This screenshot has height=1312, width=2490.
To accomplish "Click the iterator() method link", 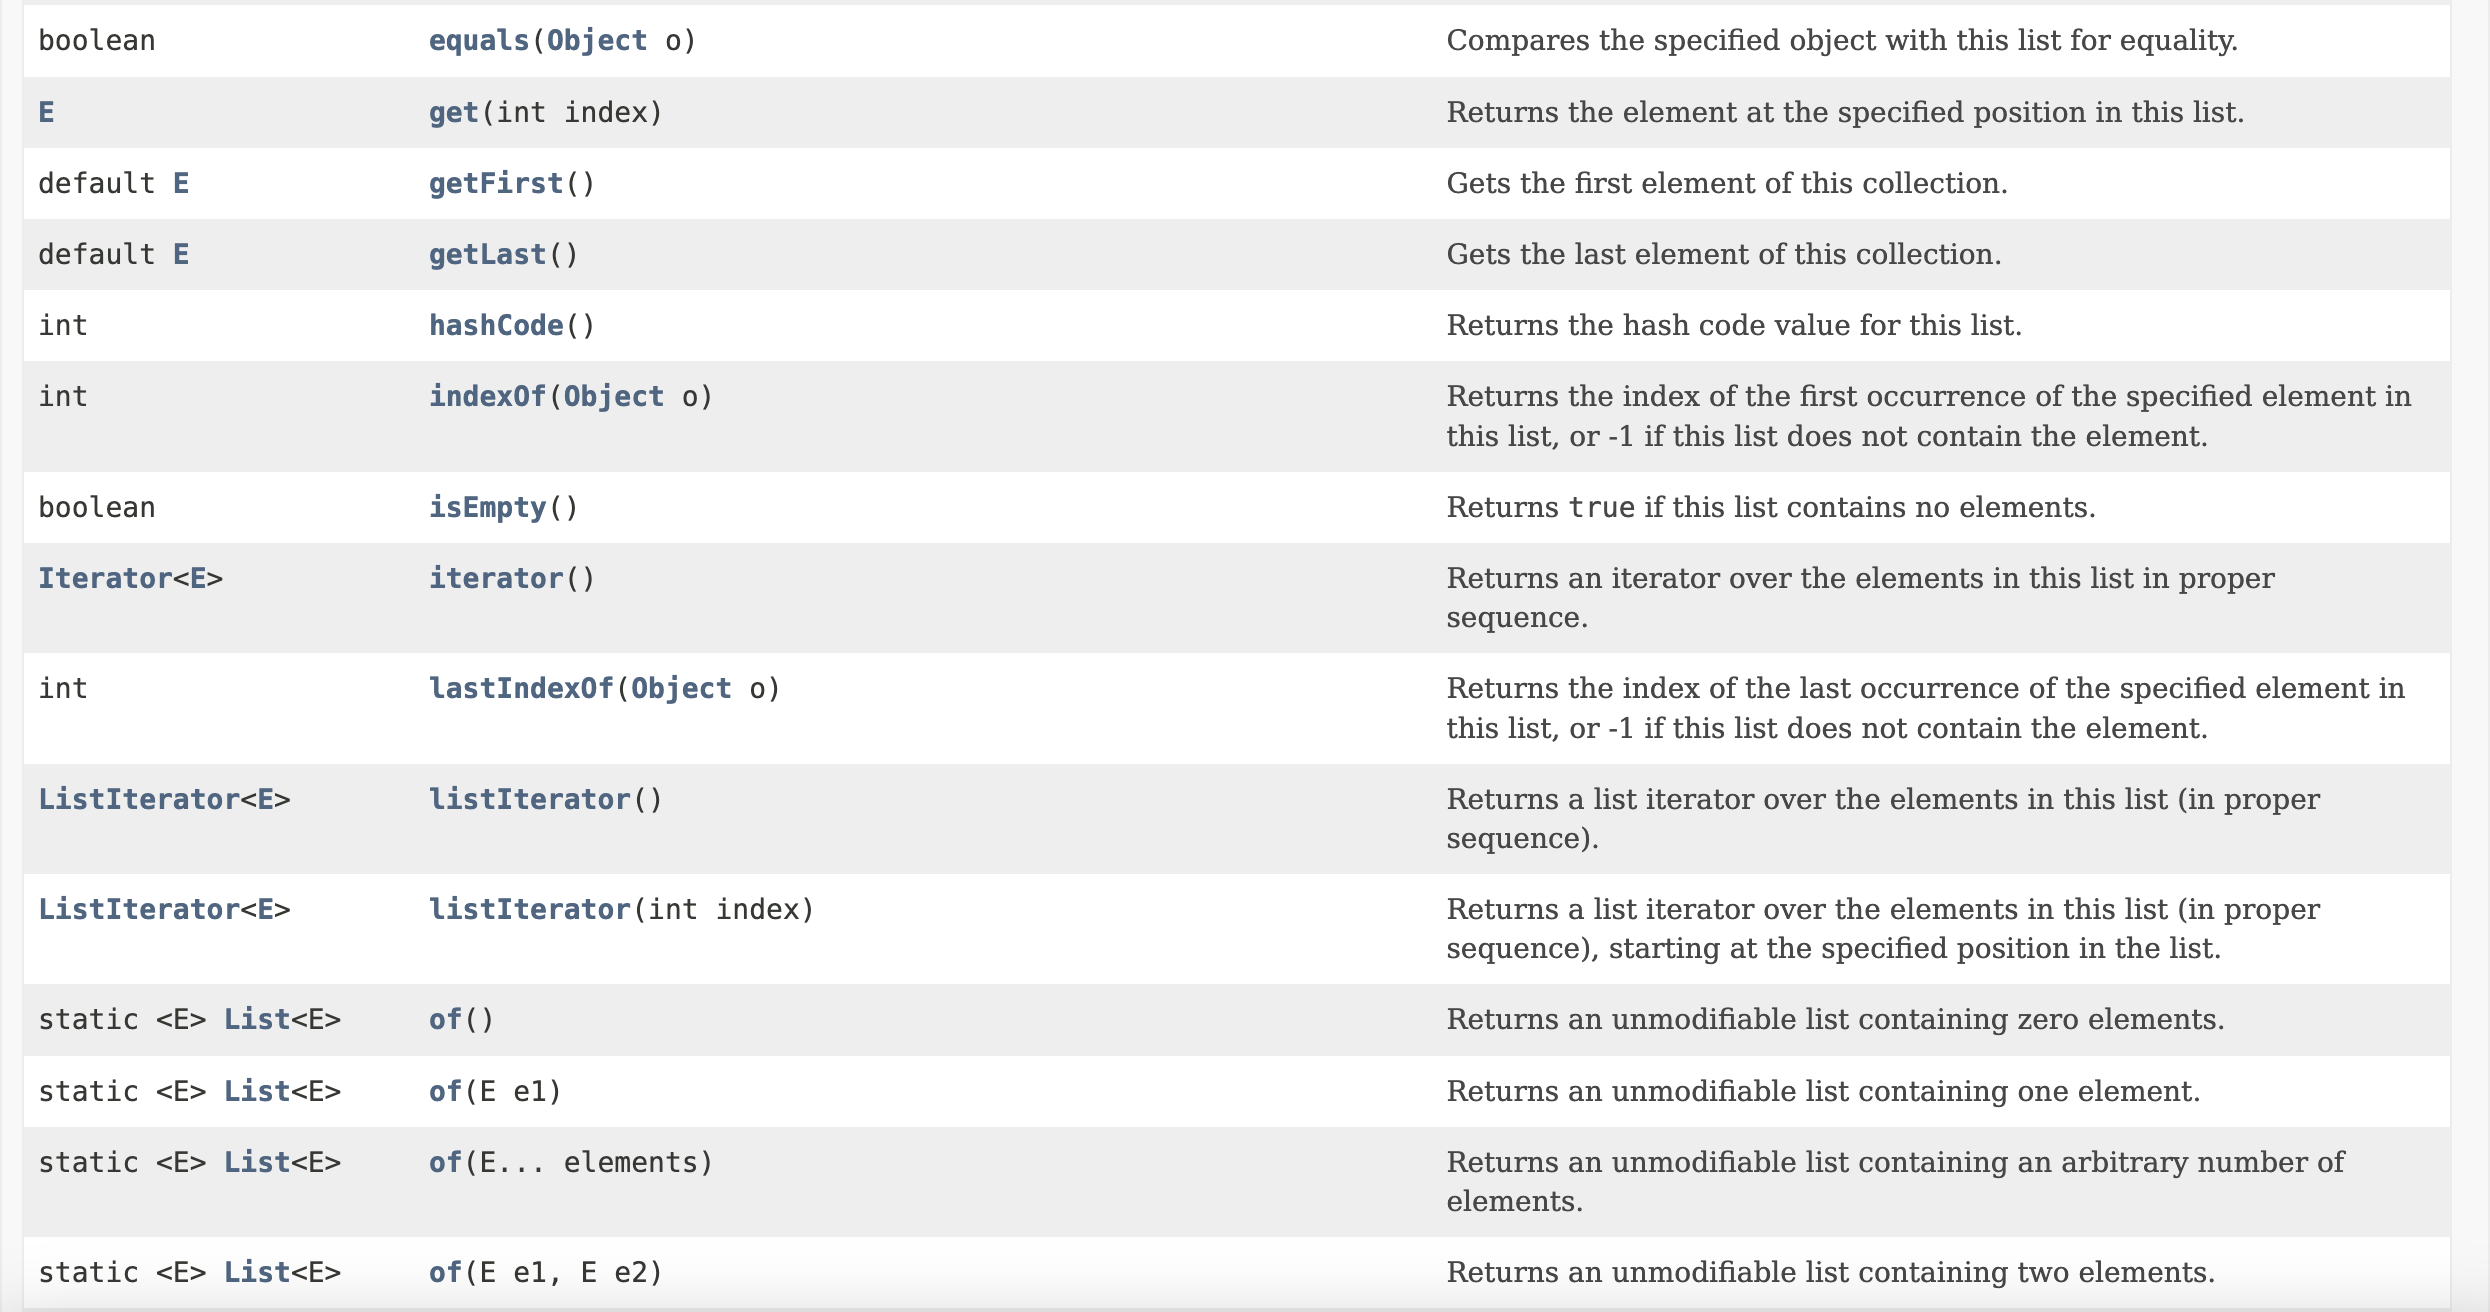I will [x=496, y=579].
